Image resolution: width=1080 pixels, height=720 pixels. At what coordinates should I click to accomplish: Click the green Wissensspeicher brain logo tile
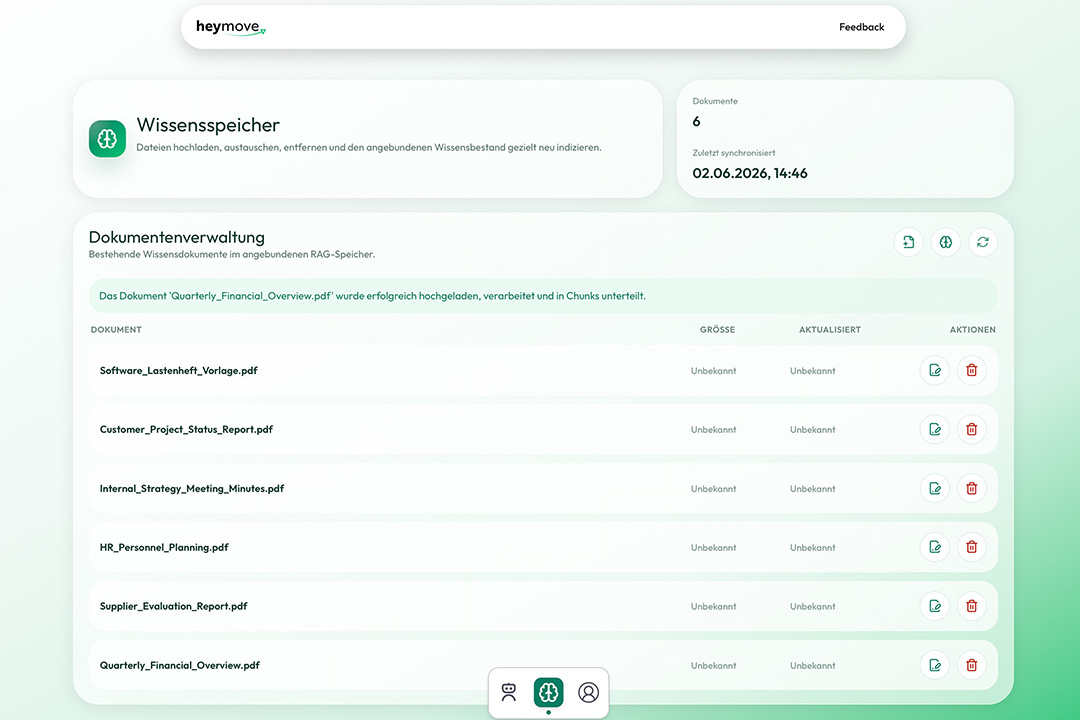pyautogui.click(x=107, y=138)
